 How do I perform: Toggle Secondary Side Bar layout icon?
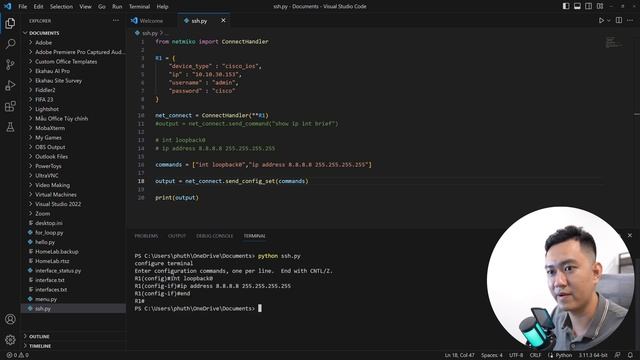(x=588, y=7)
